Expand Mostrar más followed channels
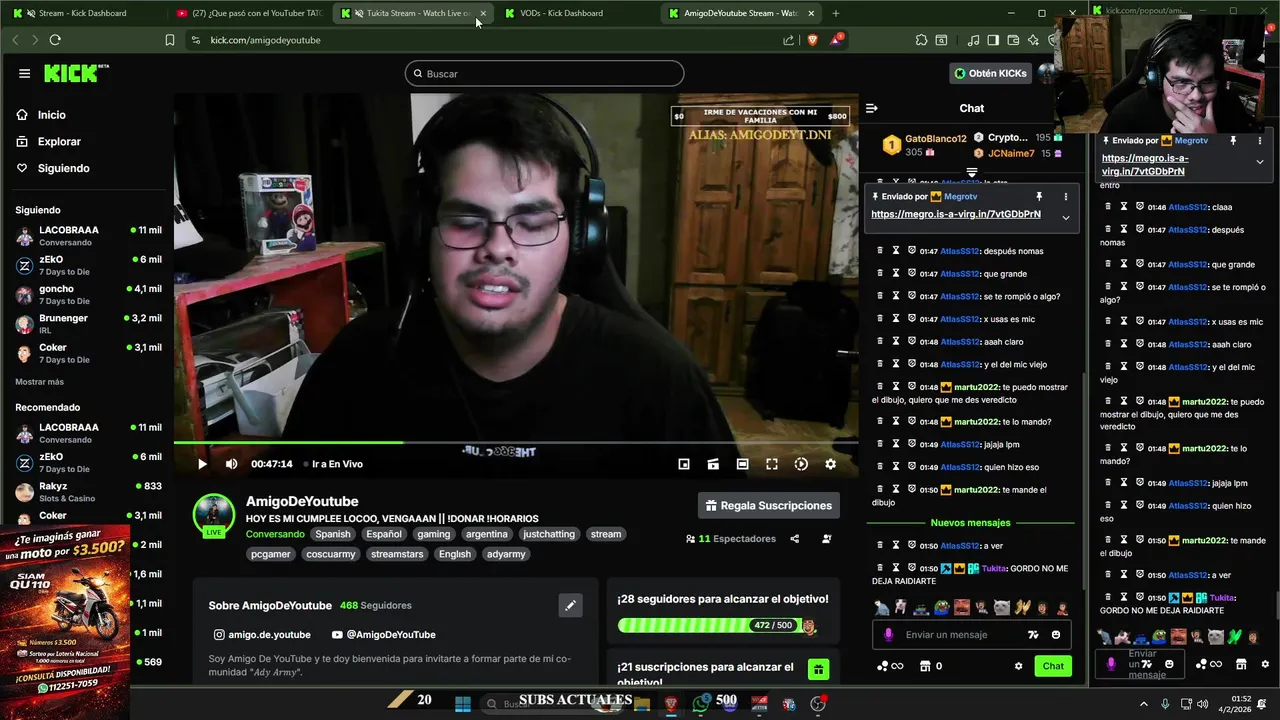The image size is (1280, 720). pyautogui.click(x=39, y=382)
